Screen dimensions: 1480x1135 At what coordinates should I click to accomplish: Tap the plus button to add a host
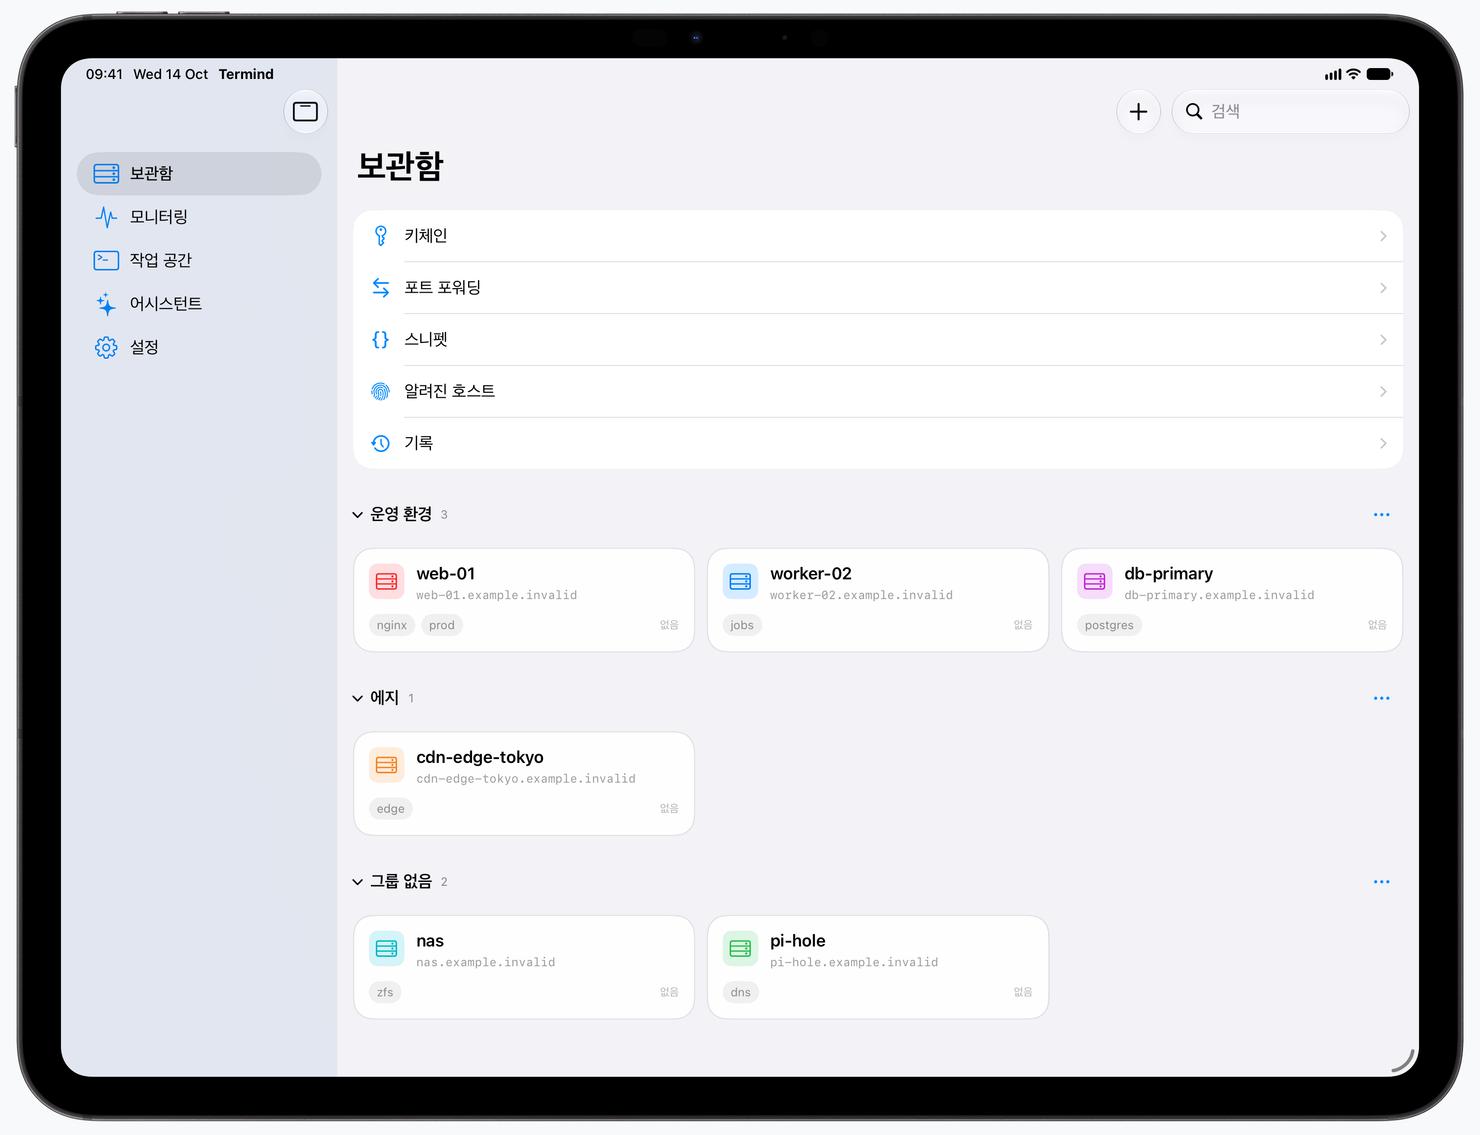[1138, 112]
